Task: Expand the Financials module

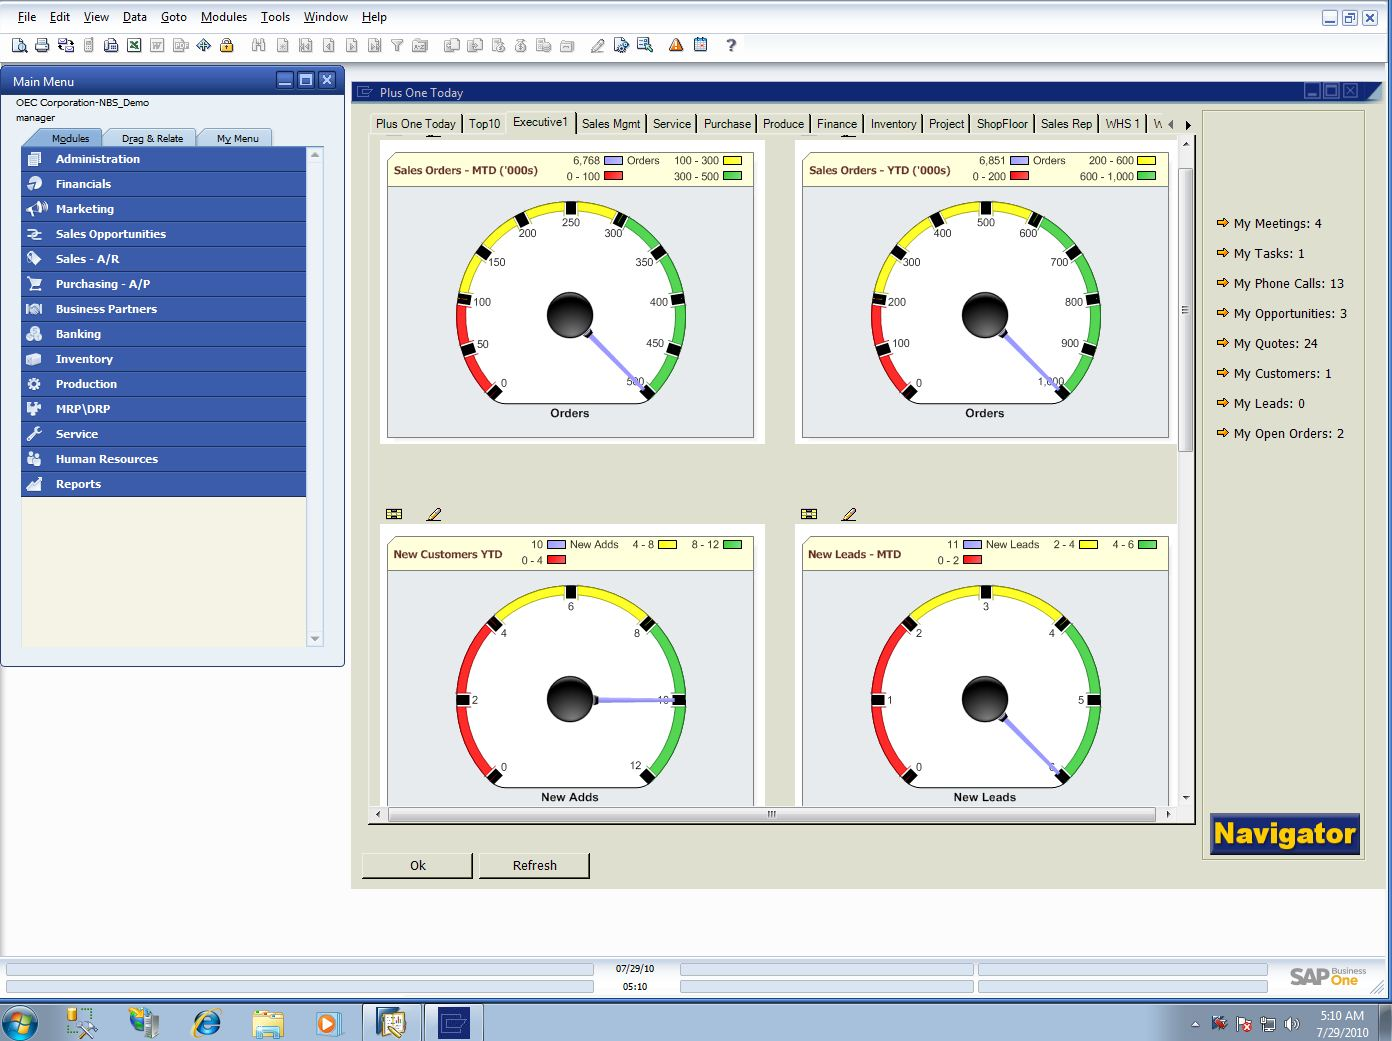Action: pyautogui.click(x=83, y=184)
